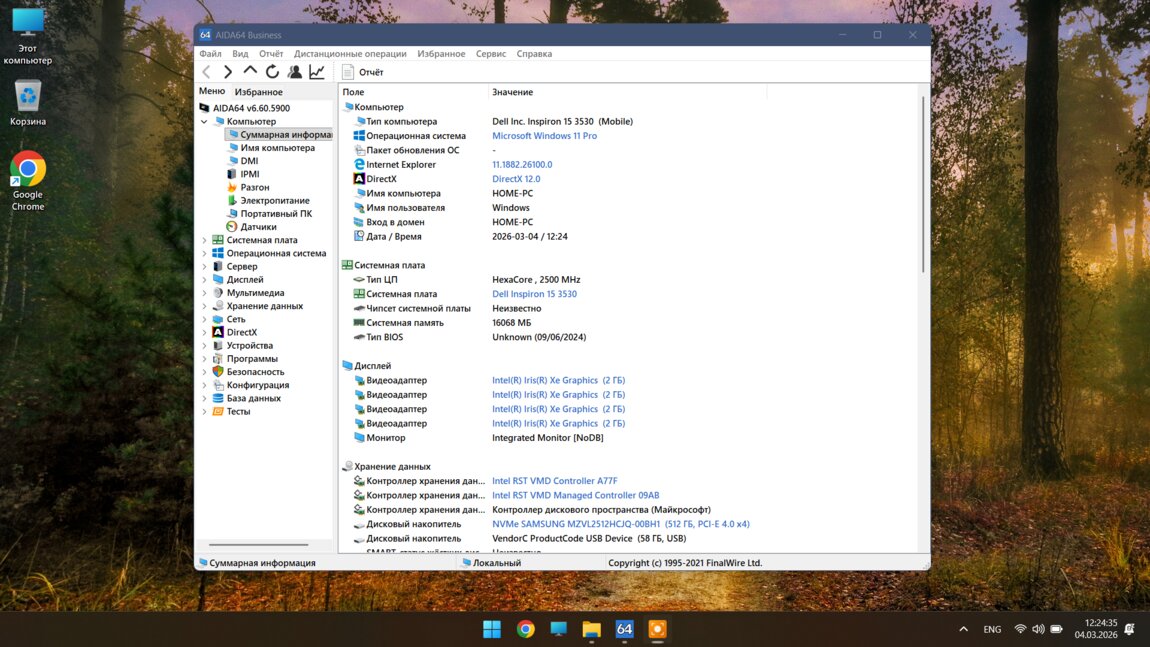Screen dimensions: 1150x647
Task: Collapse the Компьютер tree node
Action: (x=205, y=122)
